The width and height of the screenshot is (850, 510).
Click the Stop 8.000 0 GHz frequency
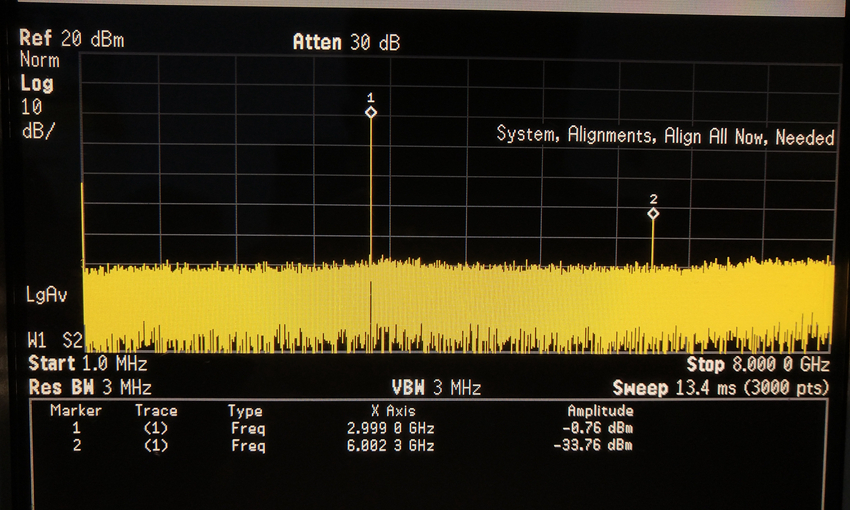coord(759,365)
